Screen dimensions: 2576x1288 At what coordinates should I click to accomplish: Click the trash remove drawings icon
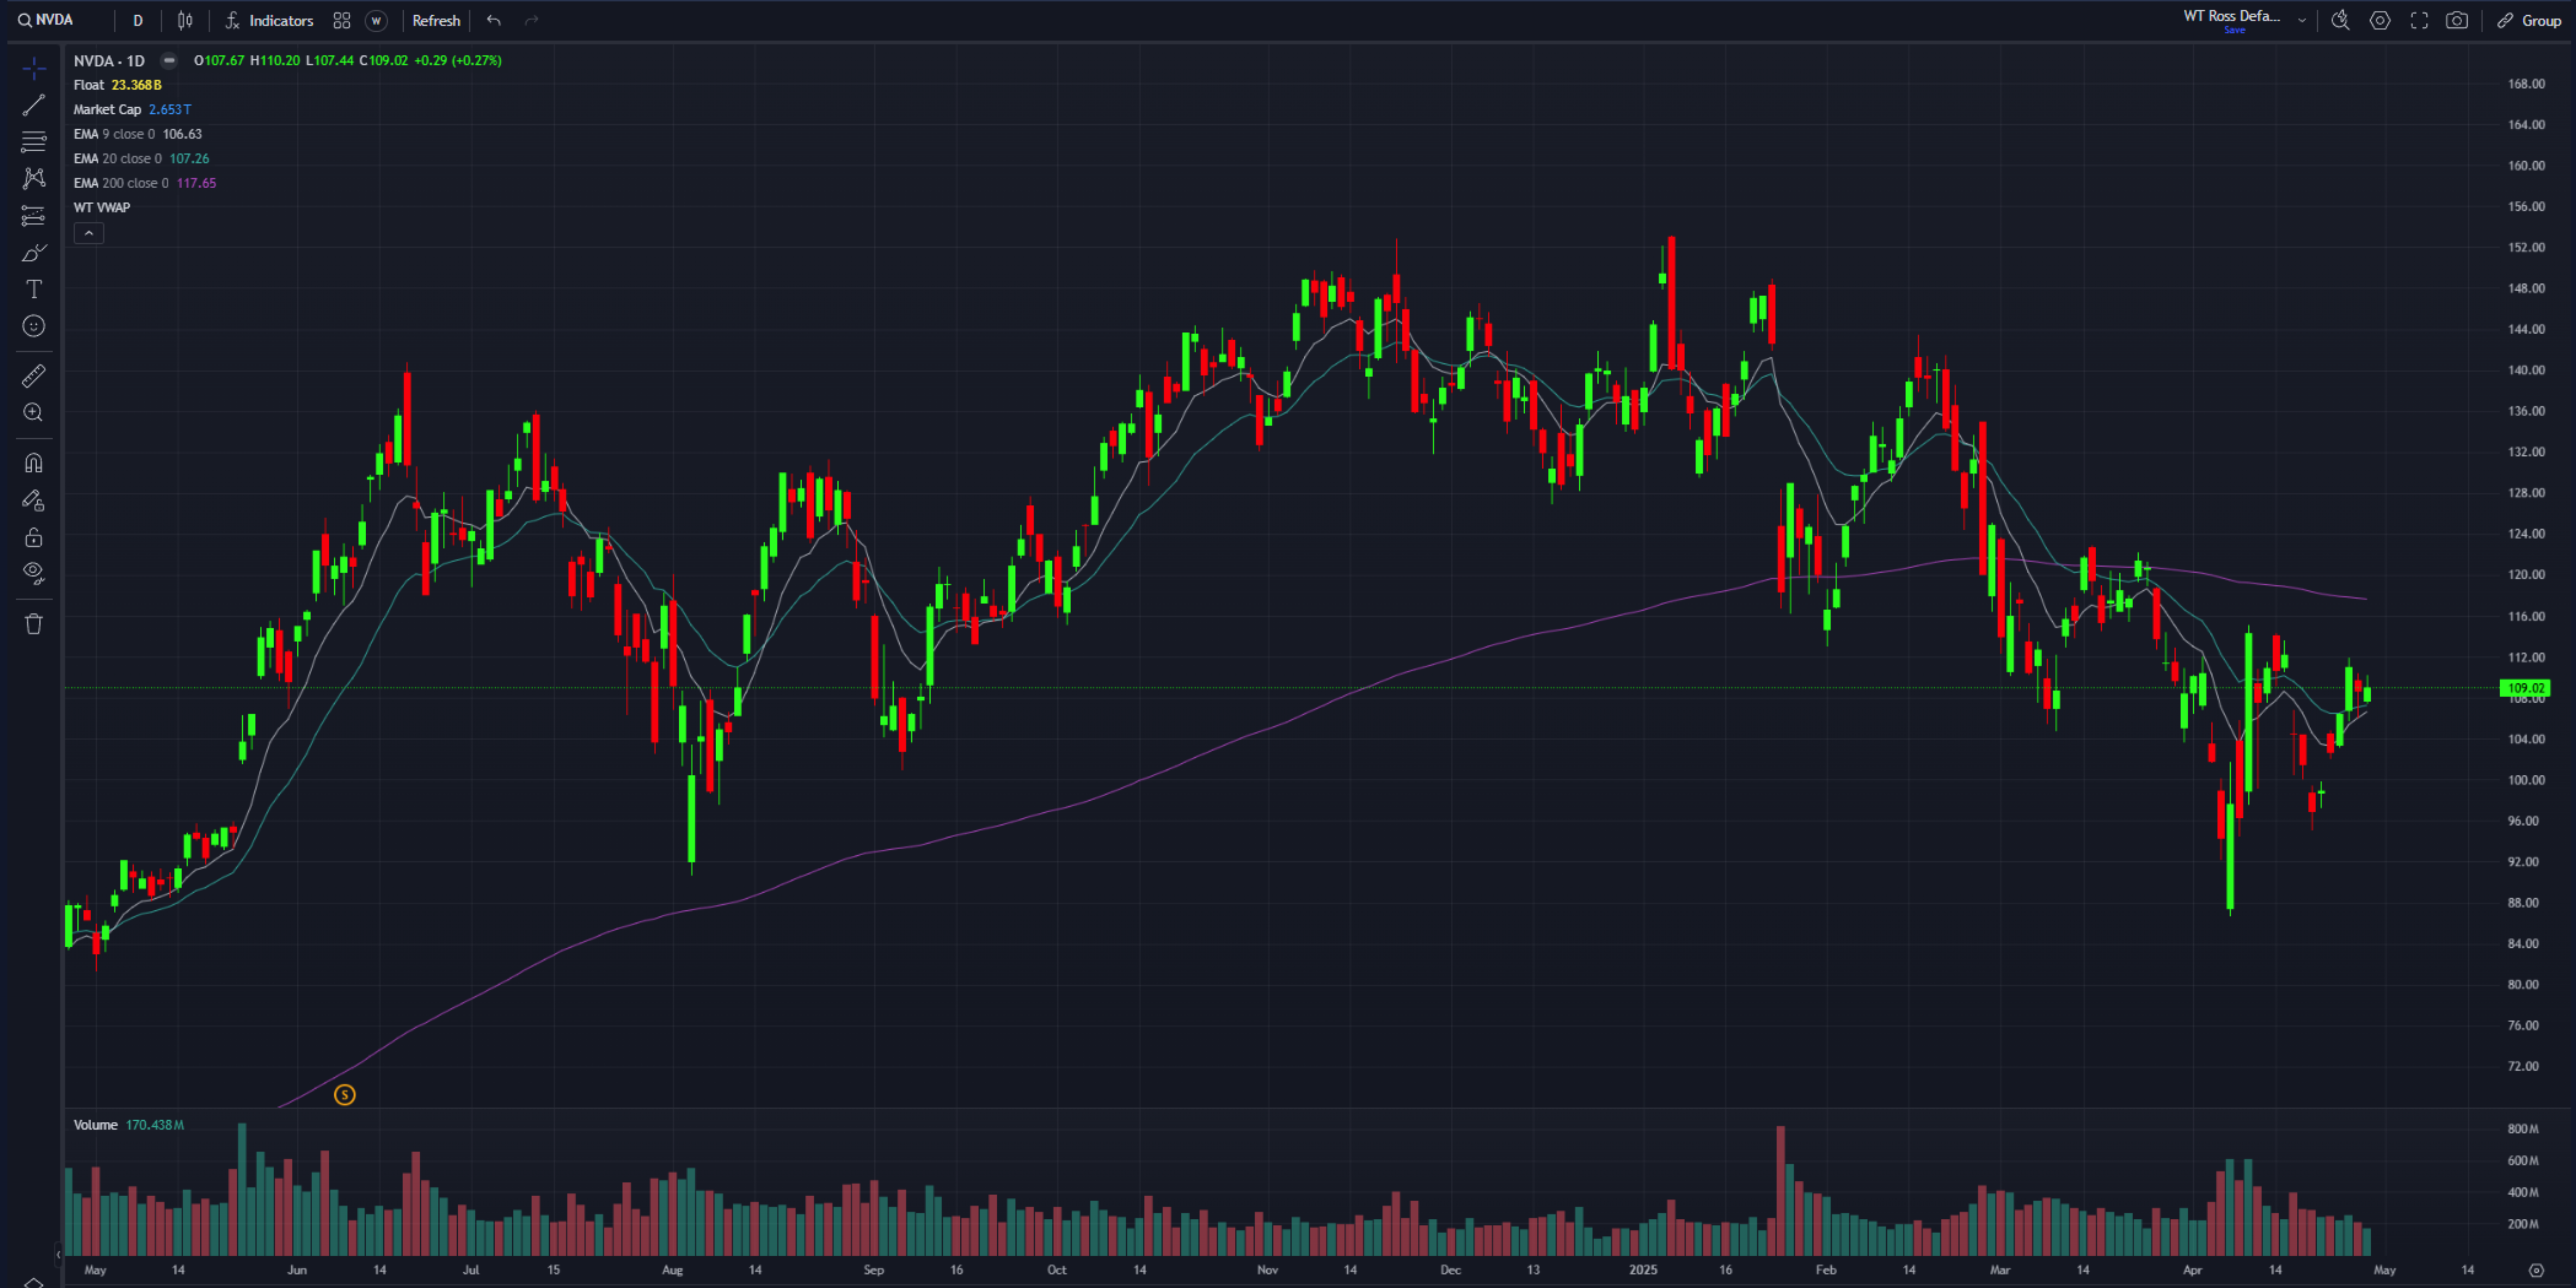tap(33, 624)
